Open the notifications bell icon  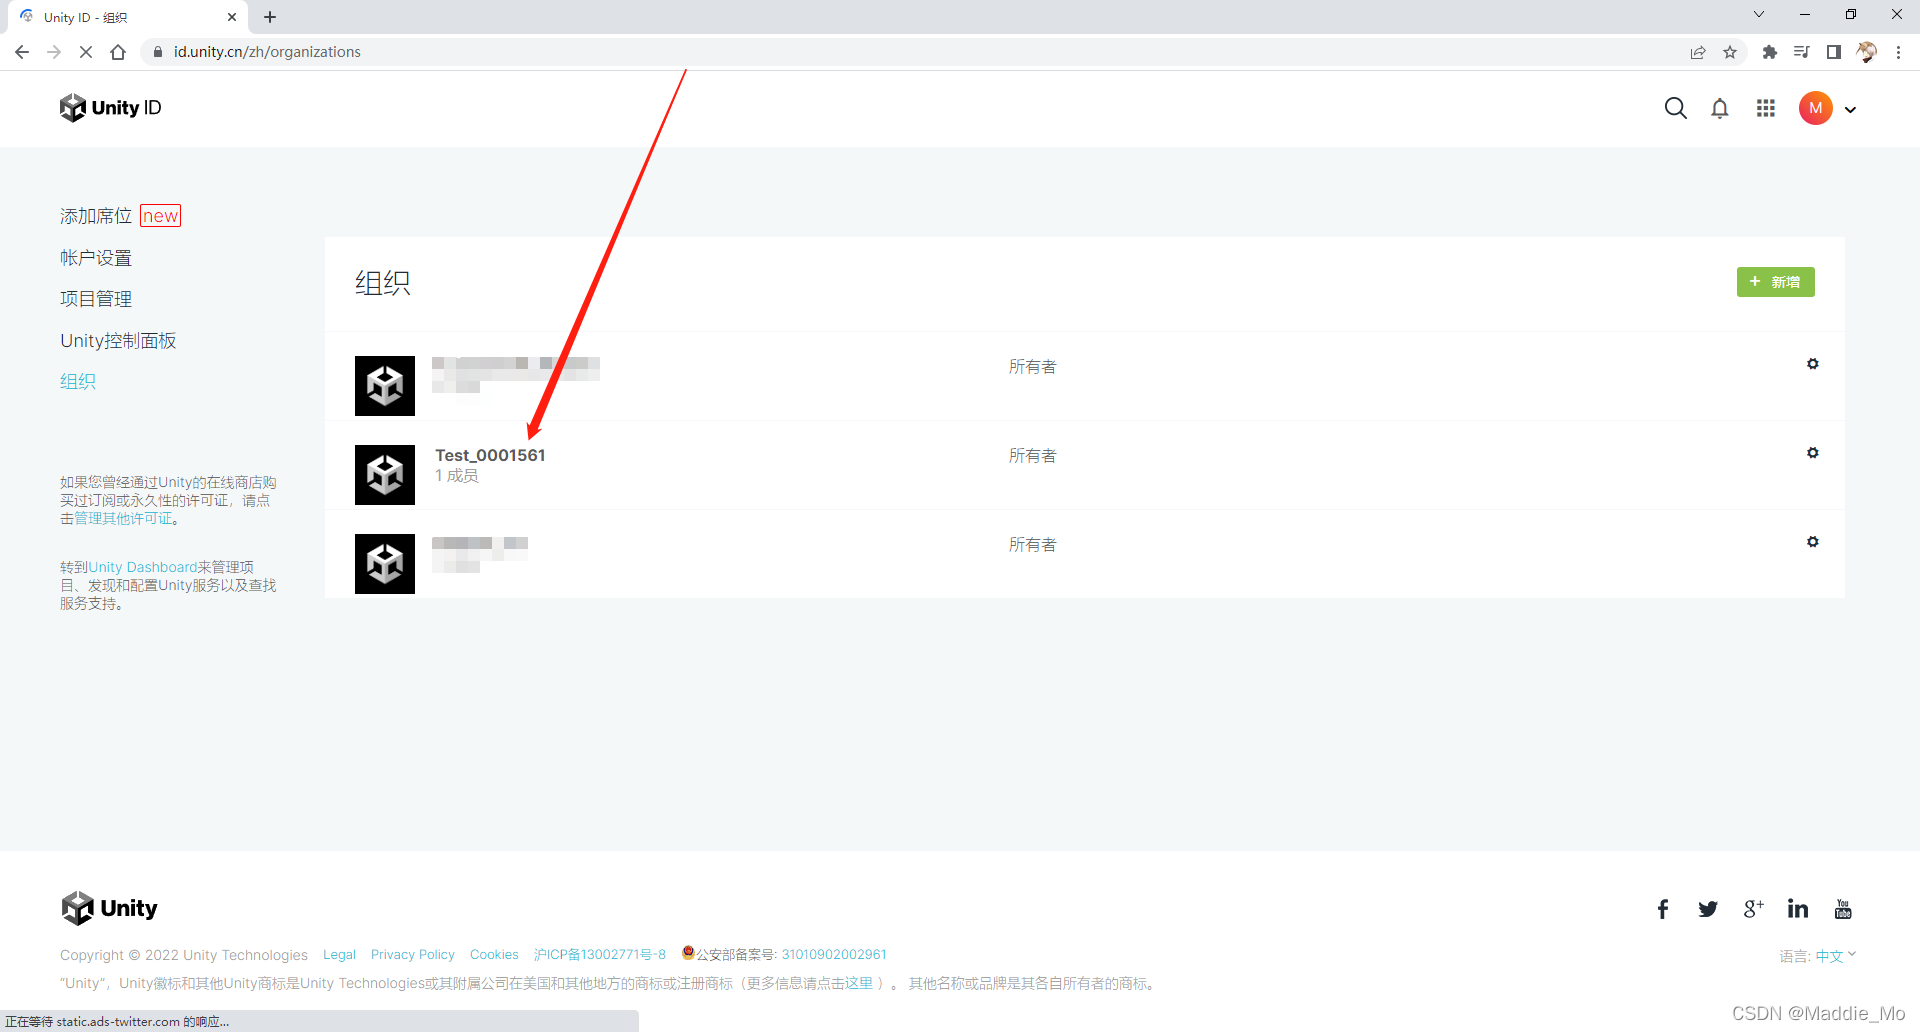(x=1720, y=108)
